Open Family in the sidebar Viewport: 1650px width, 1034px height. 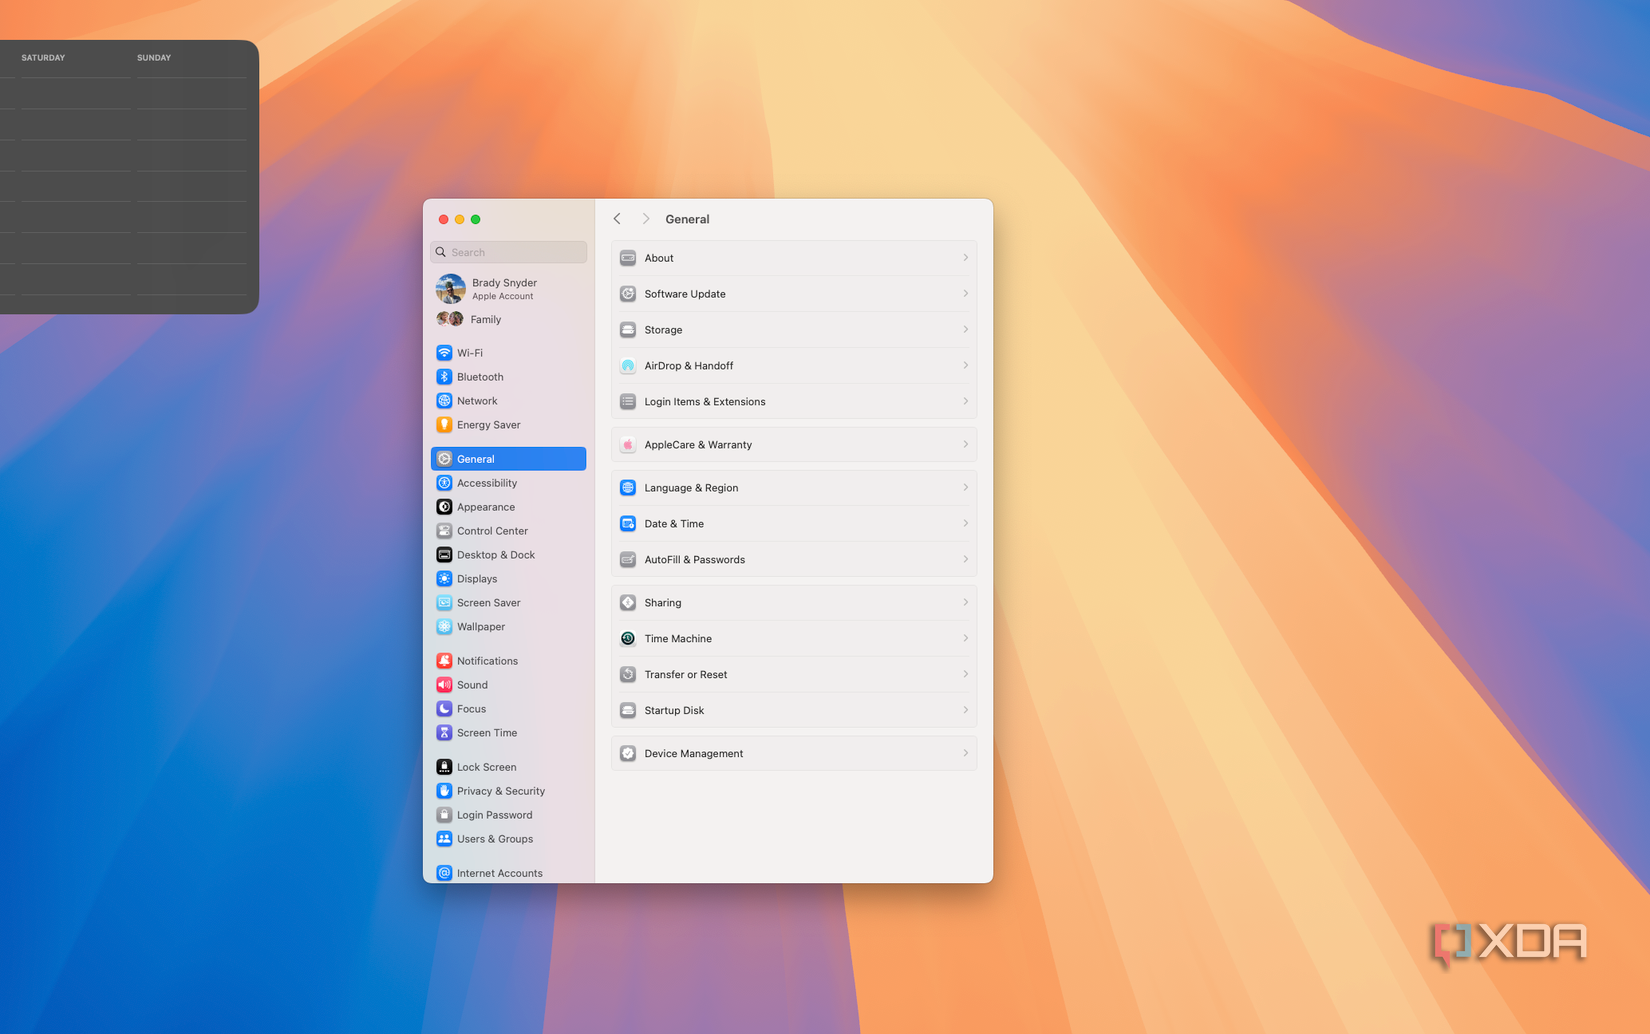pos(508,320)
